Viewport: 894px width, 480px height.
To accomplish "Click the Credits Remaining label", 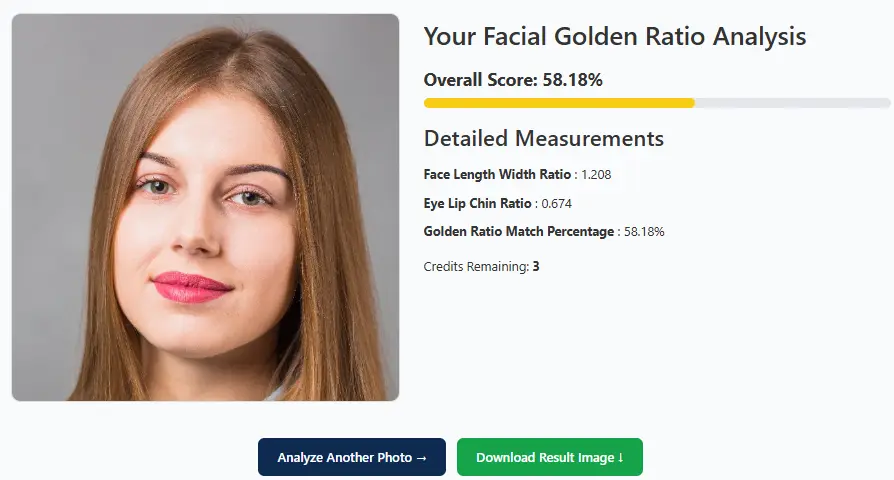I will (x=475, y=267).
